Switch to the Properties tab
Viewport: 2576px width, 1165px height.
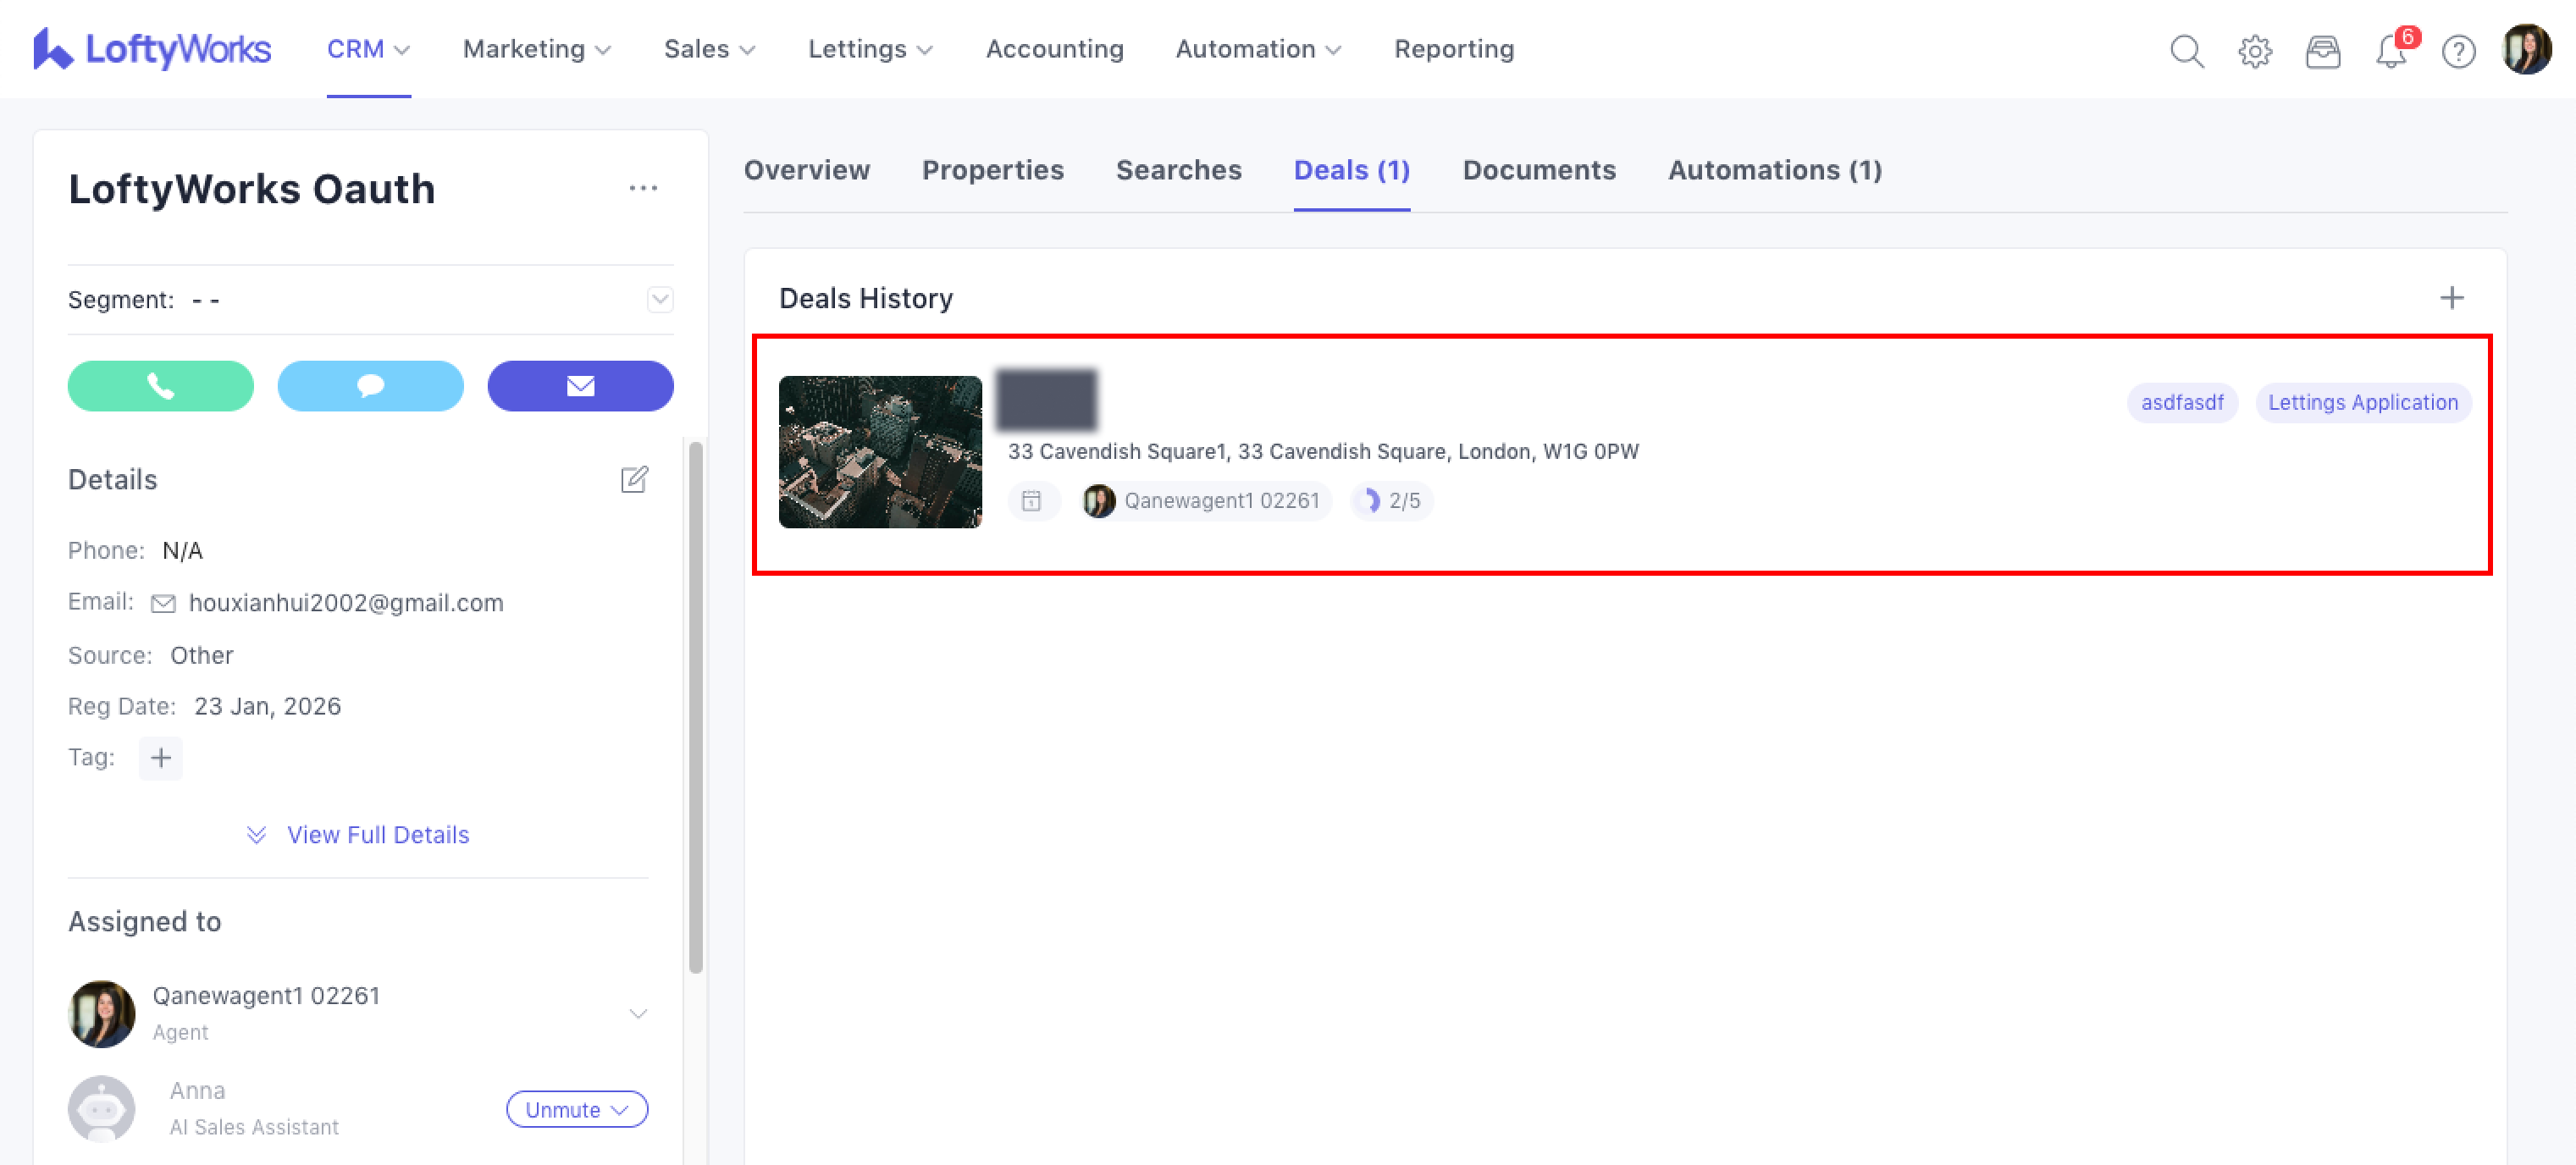pos(992,170)
